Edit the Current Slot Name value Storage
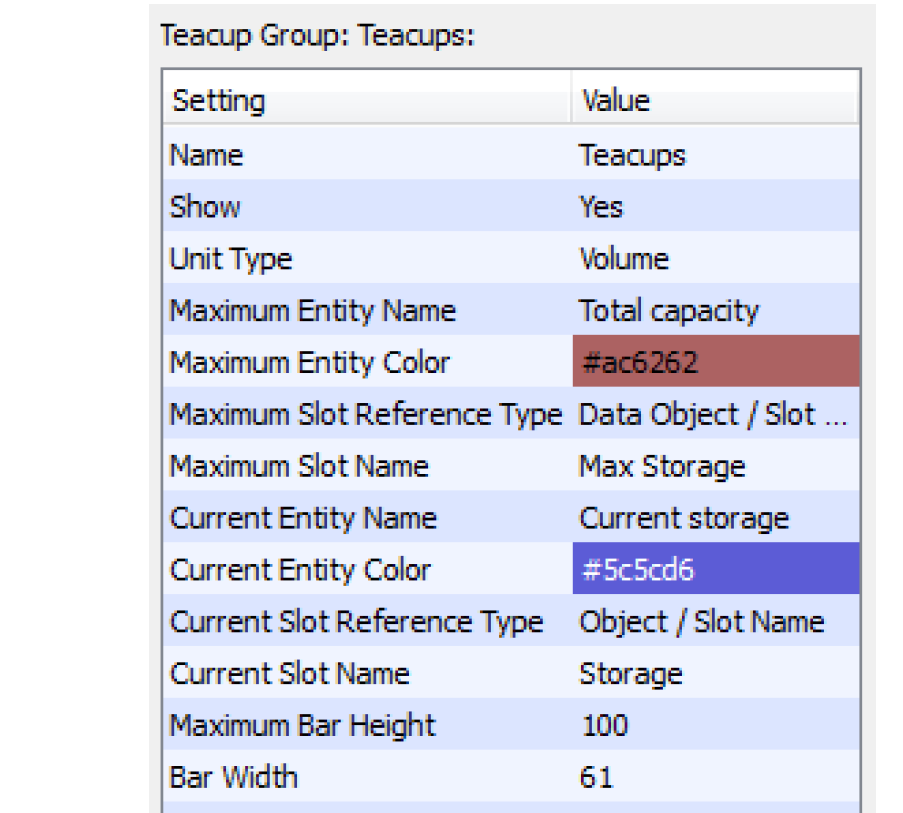This screenshot has width=903, height=813. click(x=715, y=673)
